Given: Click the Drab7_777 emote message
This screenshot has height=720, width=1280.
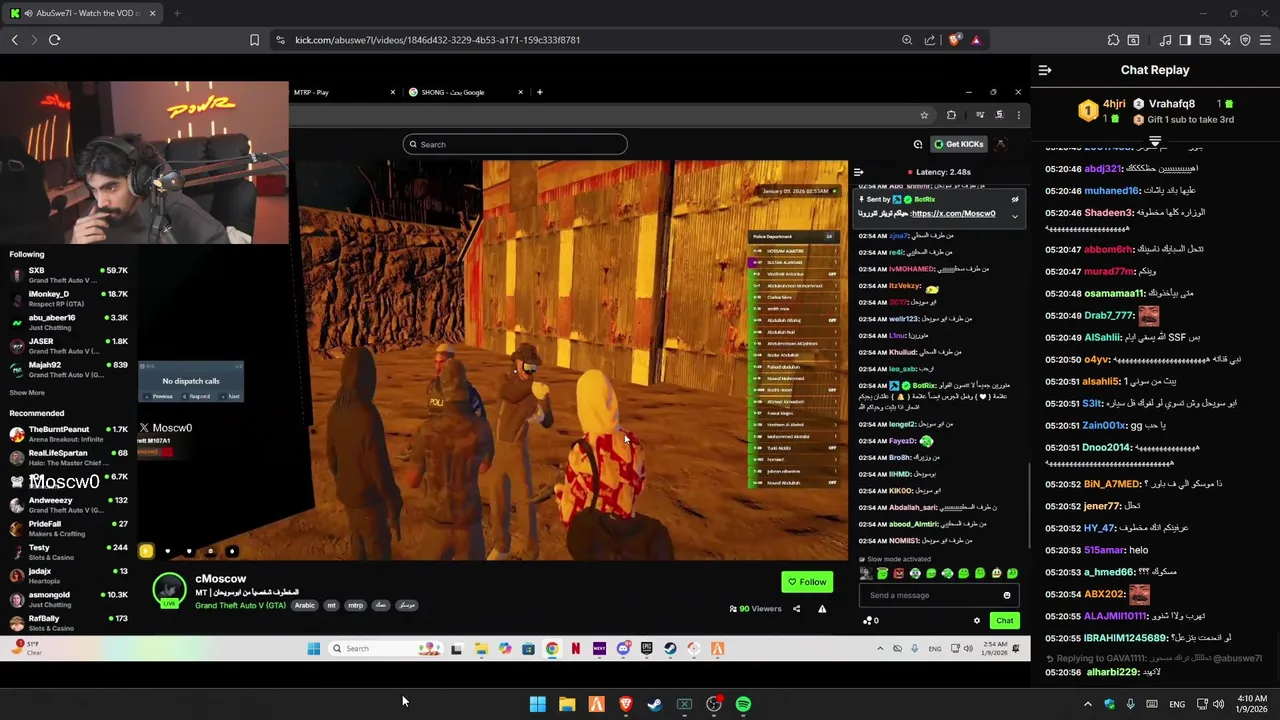Looking at the screenshot, I should 1148,316.
